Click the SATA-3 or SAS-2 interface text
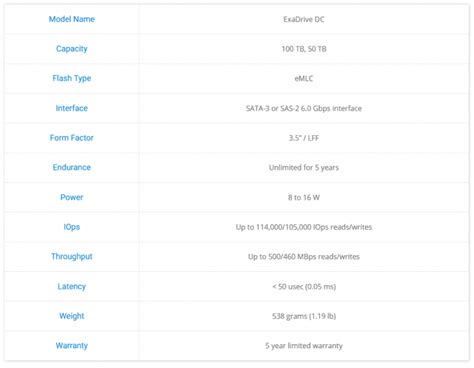The height and width of the screenshot is (368, 474). [x=304, y=108]
